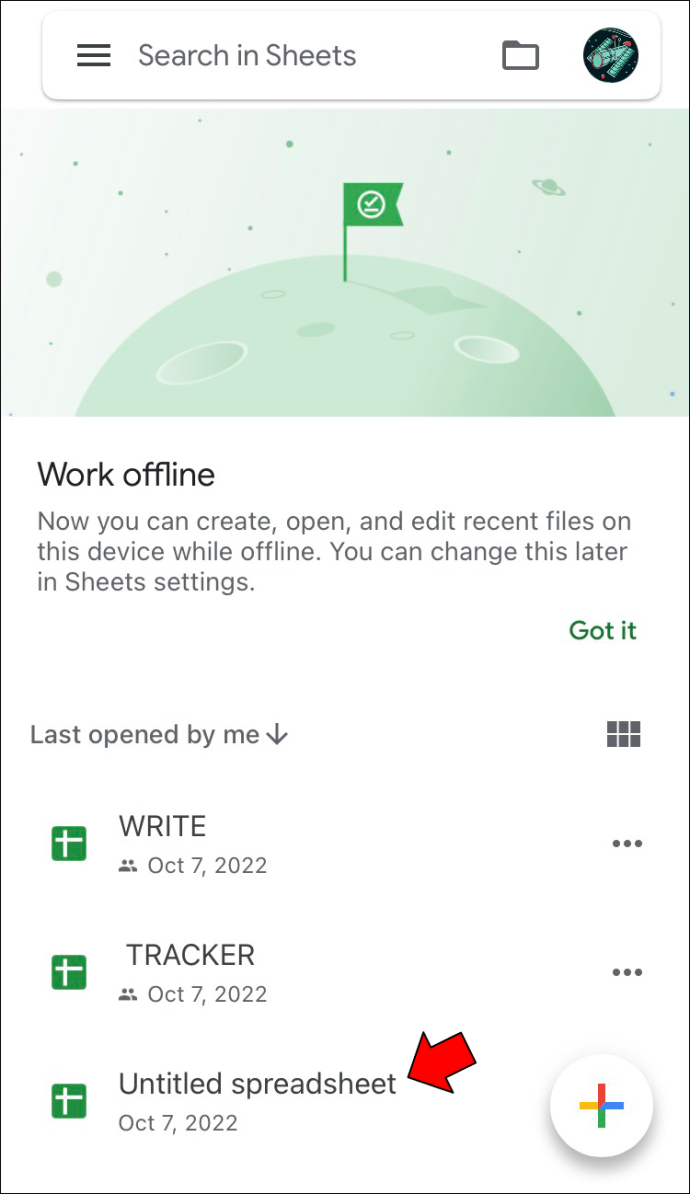The width and height of the screenshot is (690, 1194).
Task: Open the file picker folder icon
Action: [x=520, y=56]
